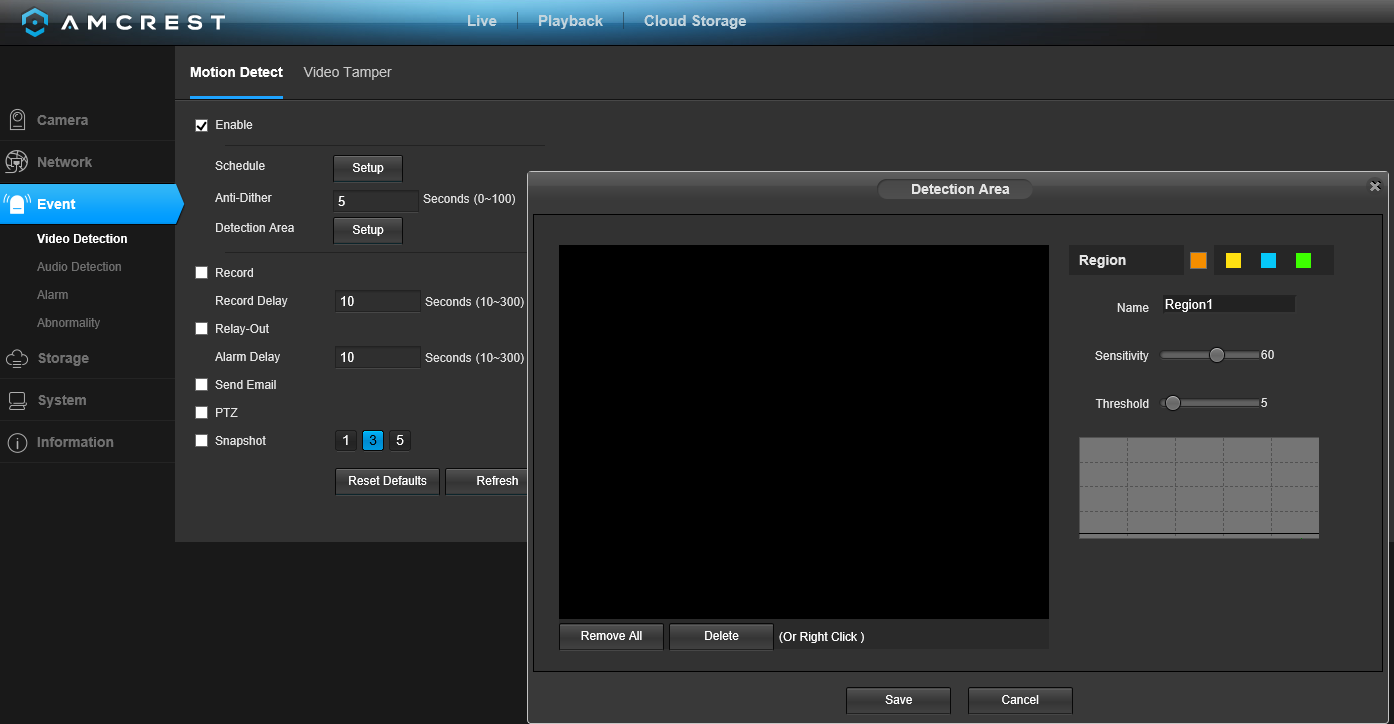Click the Sensitivity slider handle

(x=1217, y=355)
